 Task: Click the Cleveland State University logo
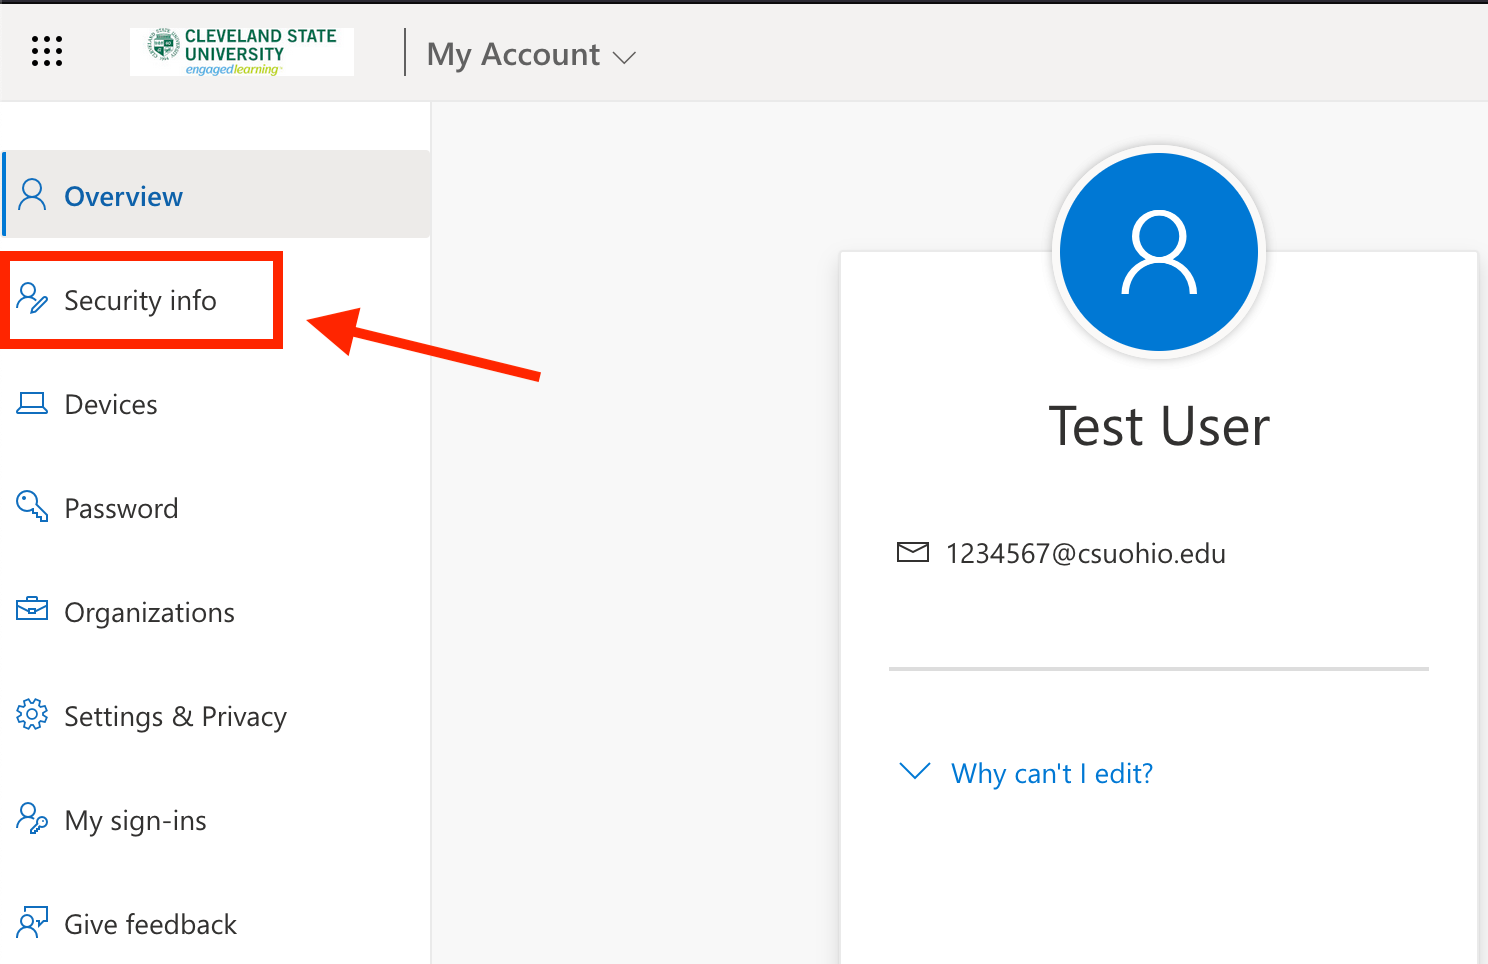point(240,51)
